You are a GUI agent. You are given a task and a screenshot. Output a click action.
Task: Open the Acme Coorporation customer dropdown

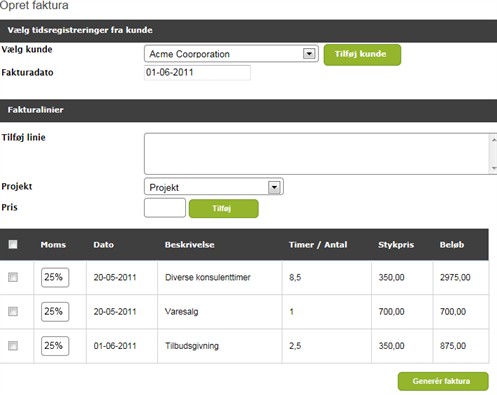(x=231, y=54)
